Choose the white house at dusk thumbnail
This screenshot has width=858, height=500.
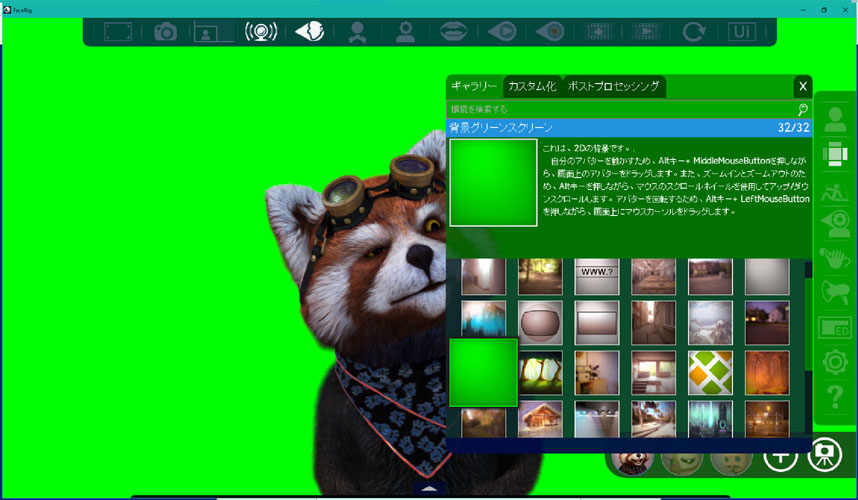pyautogui.click(x=767, y=323)
